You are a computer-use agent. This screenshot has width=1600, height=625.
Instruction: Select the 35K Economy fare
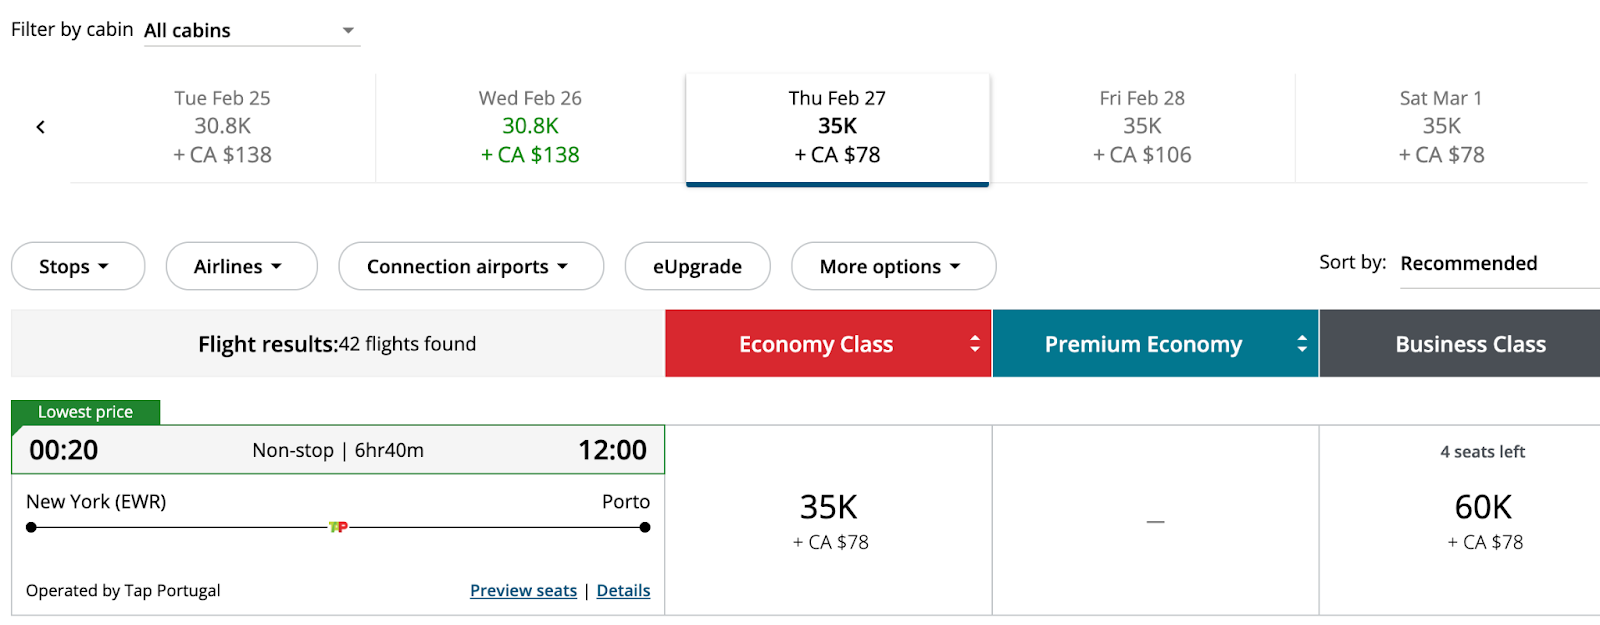(829, 520)
